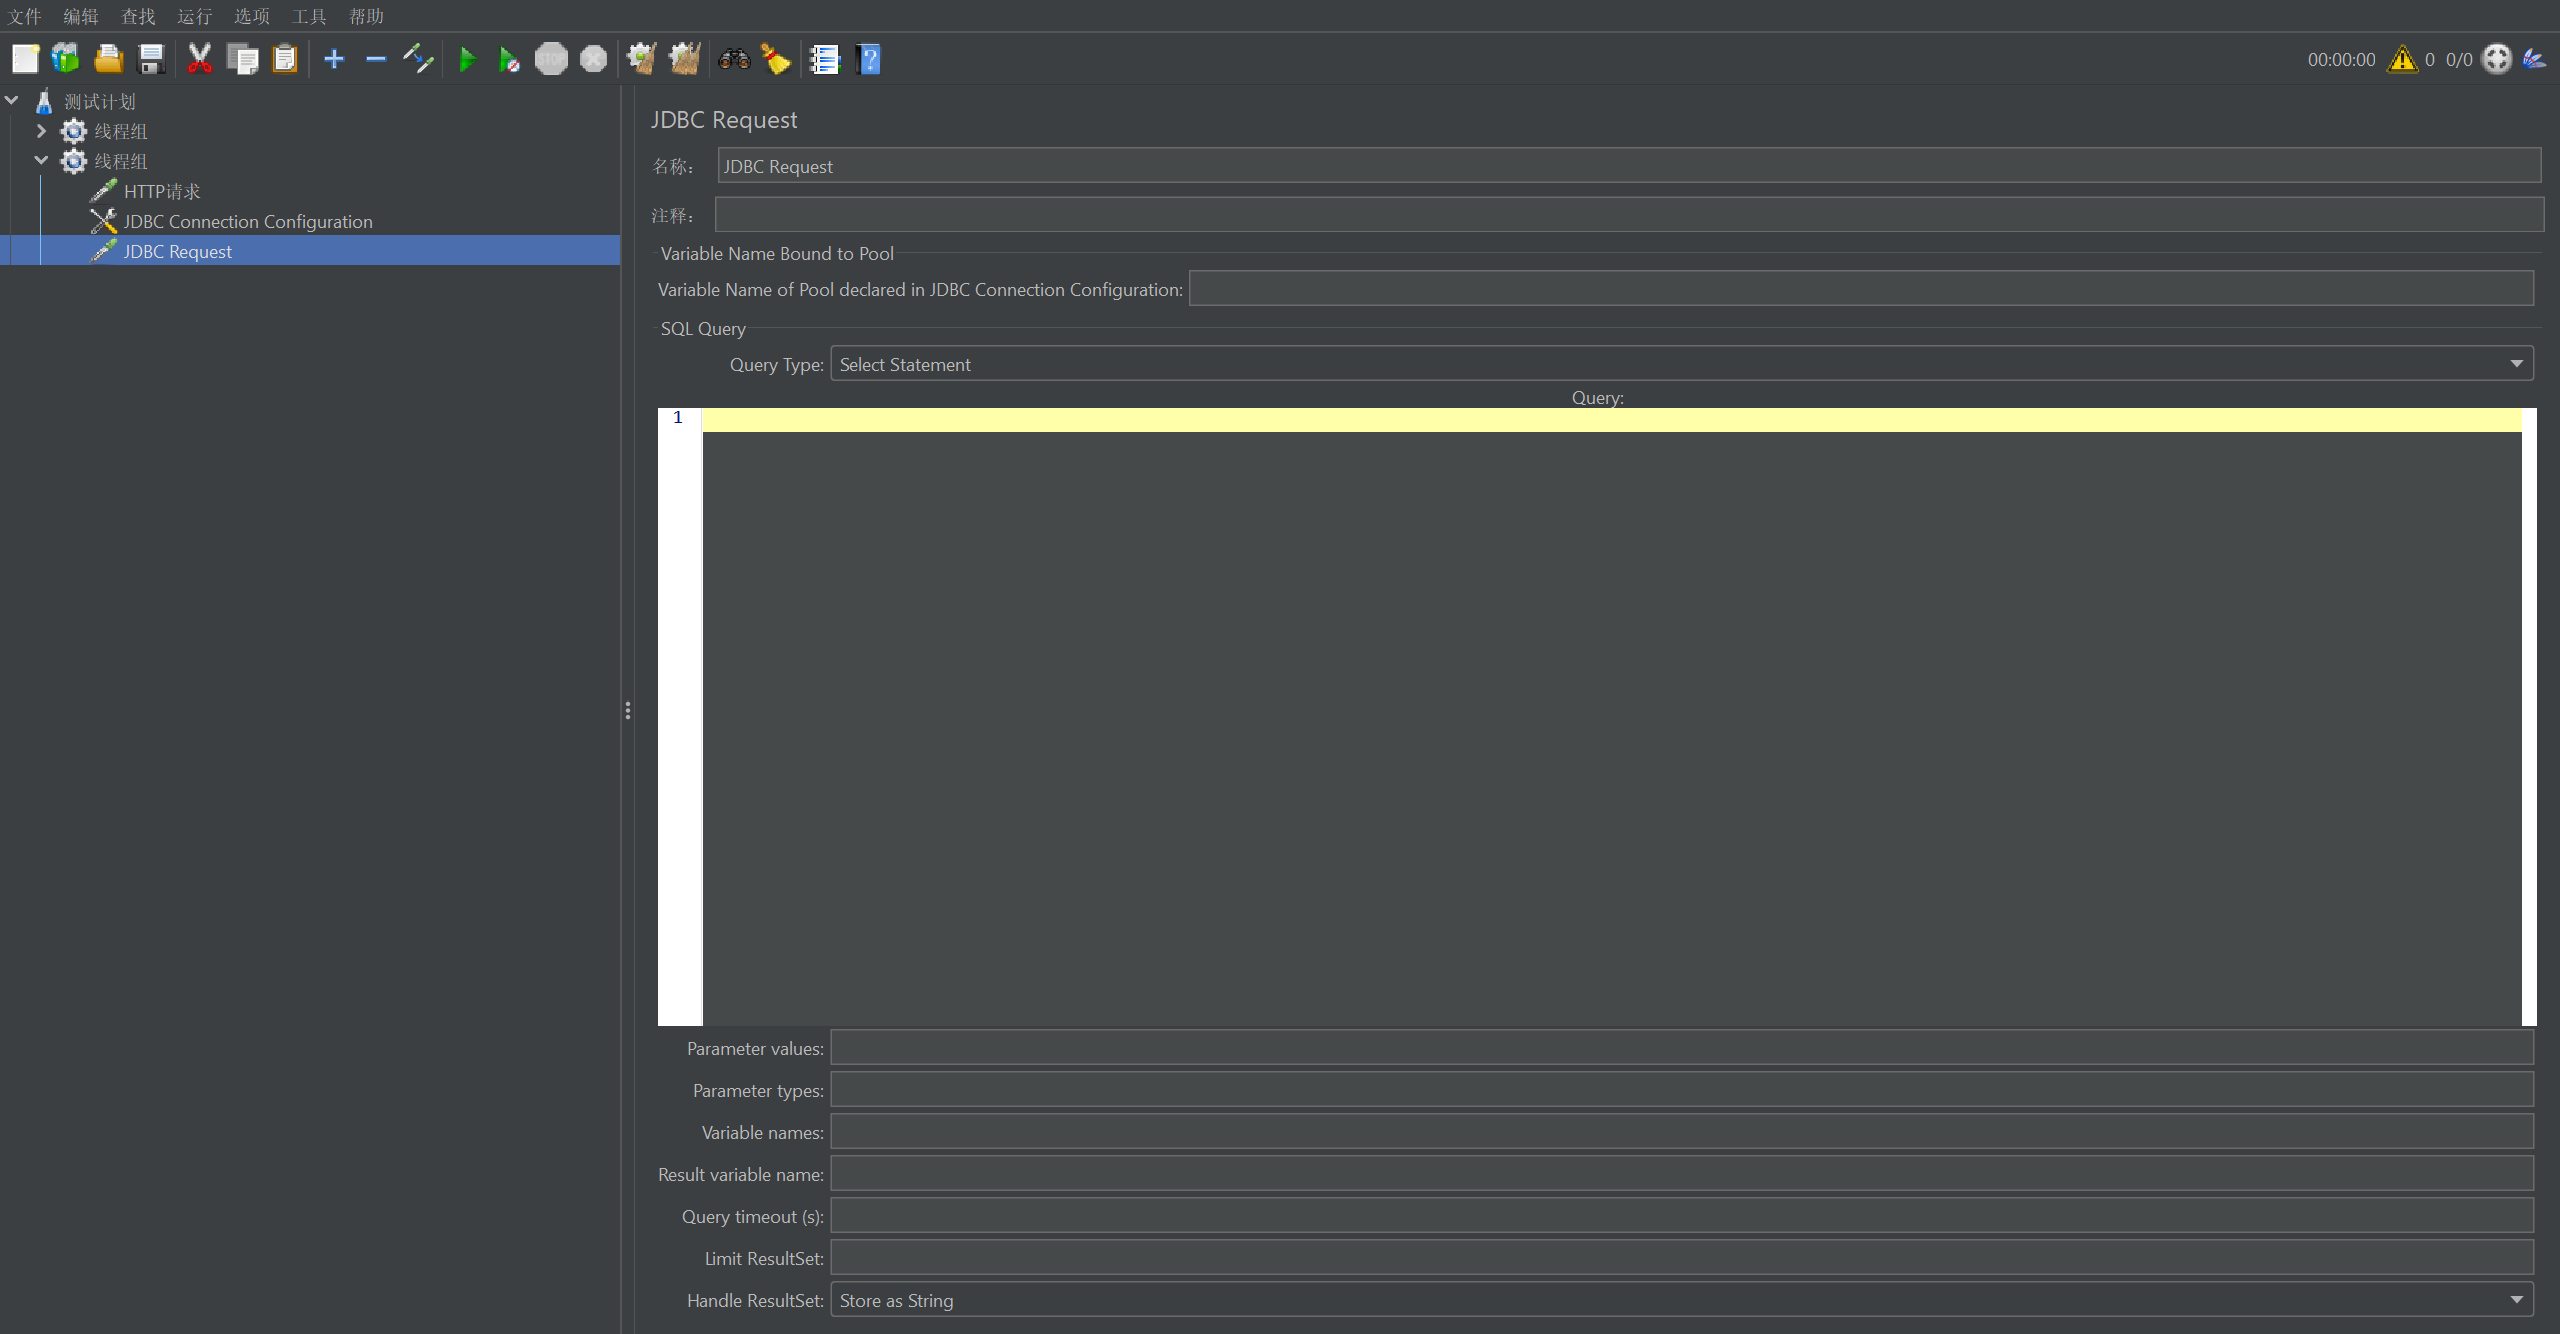Click into the SQL Query editor
The height and width of the screenshot is (1334, 2560).
click(1612, 716)
